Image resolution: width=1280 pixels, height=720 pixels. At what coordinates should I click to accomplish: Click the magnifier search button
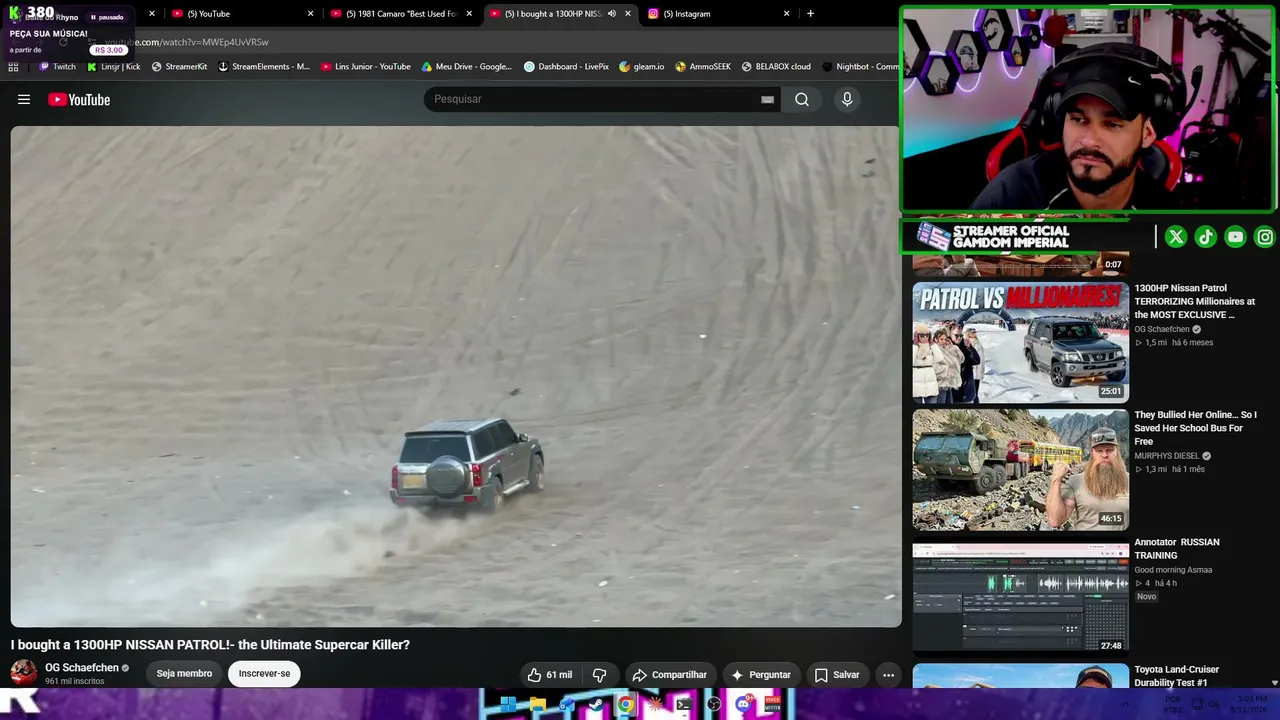point(802,99)
